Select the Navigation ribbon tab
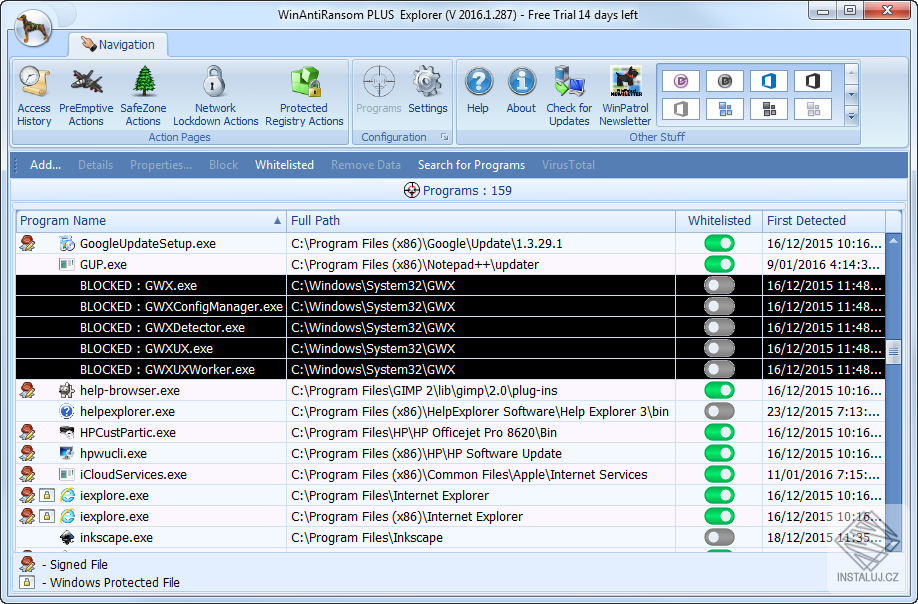Viewport: 918px width, 604px height. (x=118, y=45)
